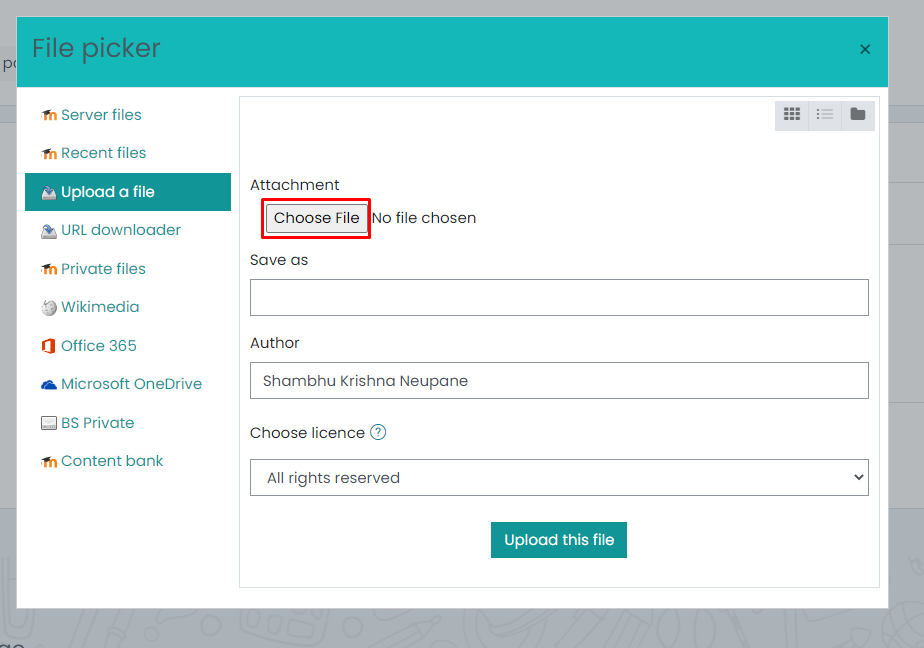Click the BS Private drive icon
The width and height of the screenshot is (924, 648).
[x=49, y=423]
